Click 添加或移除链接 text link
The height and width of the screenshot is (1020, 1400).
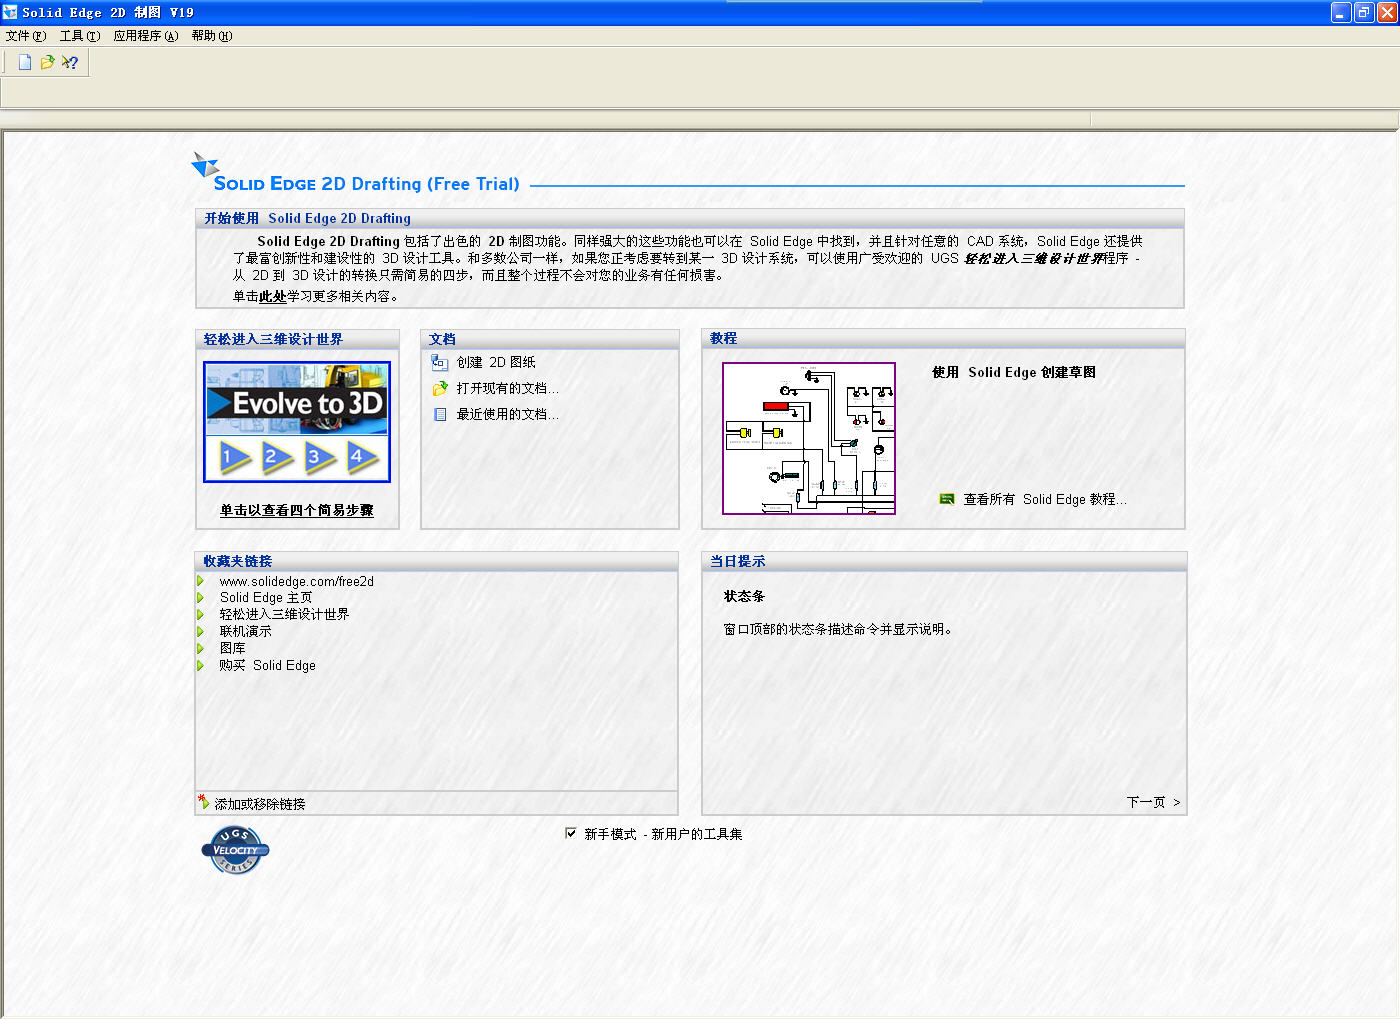[x=260, y=804]
